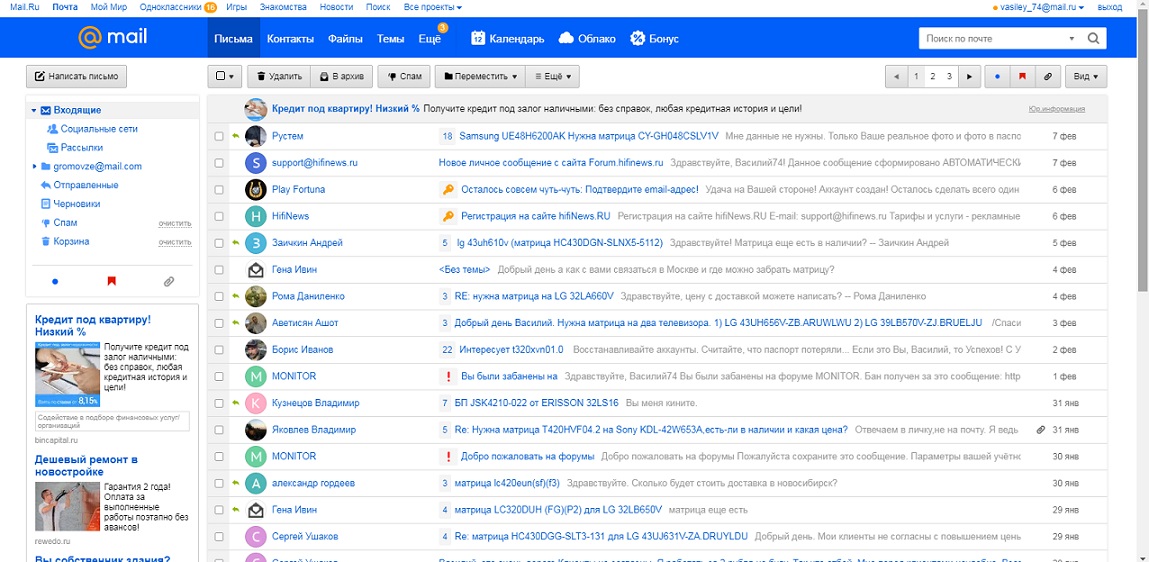Click exclamation icon on 'Вы были забанены на'
Screen dimensions: 1149x562
pos(448,376)
